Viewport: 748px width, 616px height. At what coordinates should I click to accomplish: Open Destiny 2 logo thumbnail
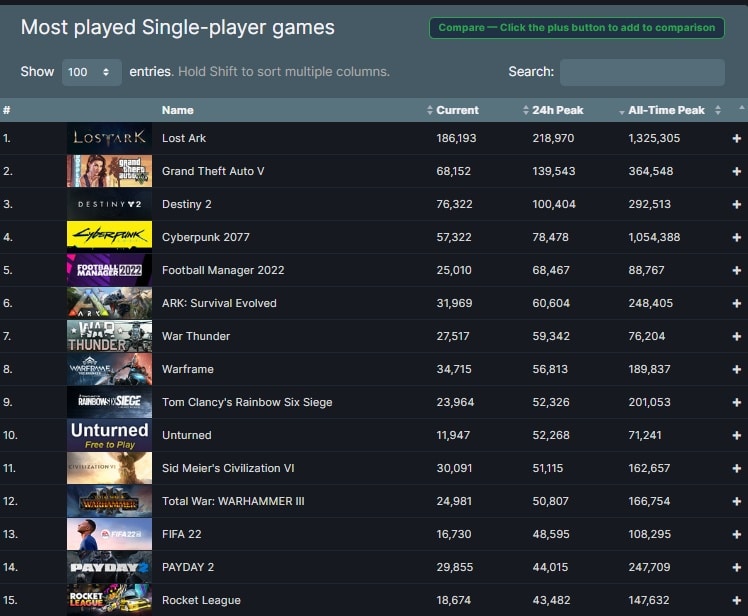(x=109, y=204)
